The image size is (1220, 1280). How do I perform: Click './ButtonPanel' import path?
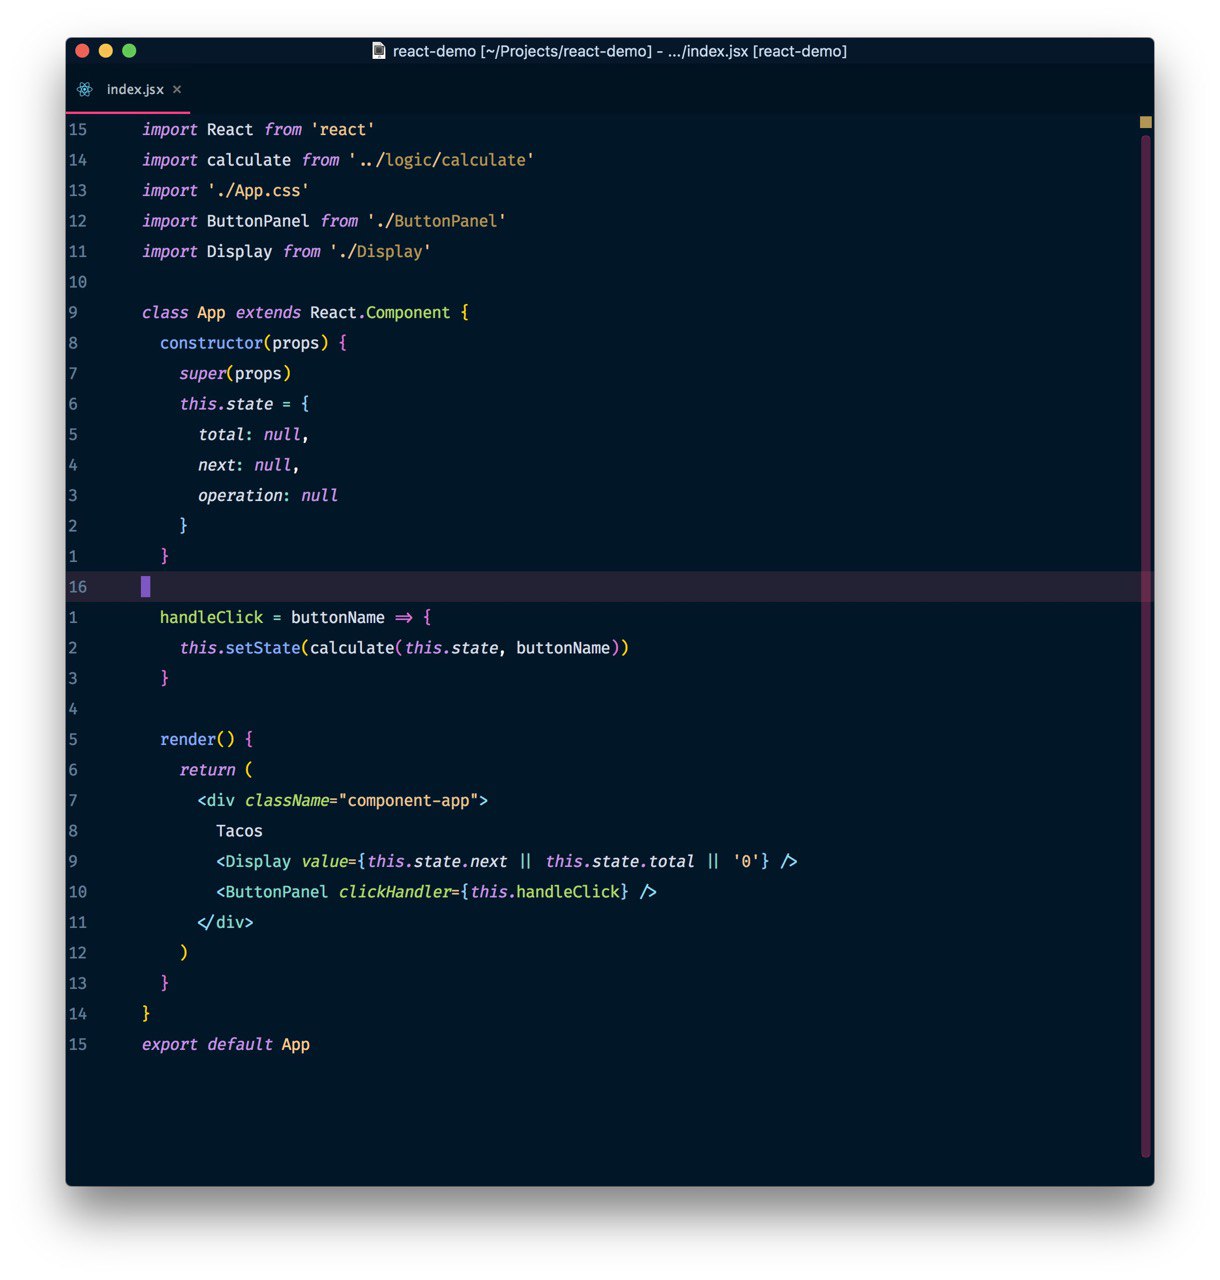436,221
